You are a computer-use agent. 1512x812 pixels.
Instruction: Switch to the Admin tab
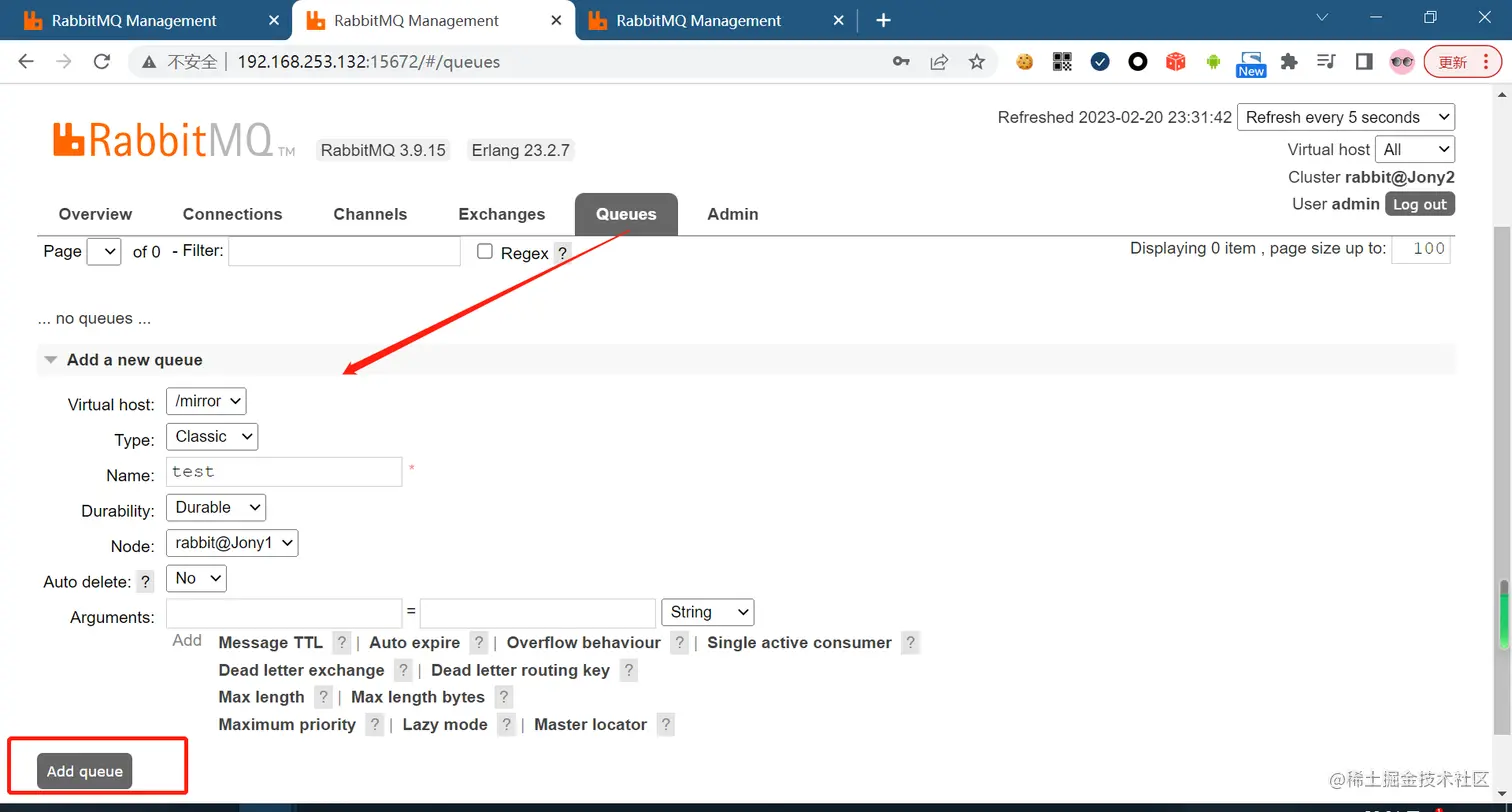(x=733, y=214)
